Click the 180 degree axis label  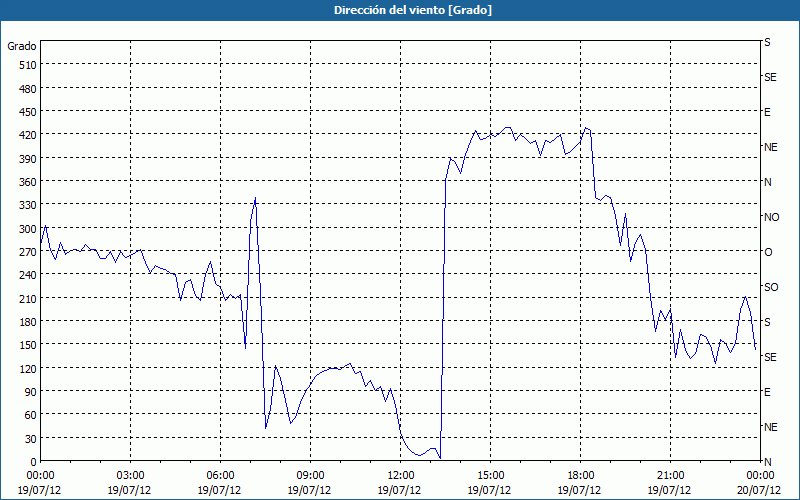tap(28, 322)
